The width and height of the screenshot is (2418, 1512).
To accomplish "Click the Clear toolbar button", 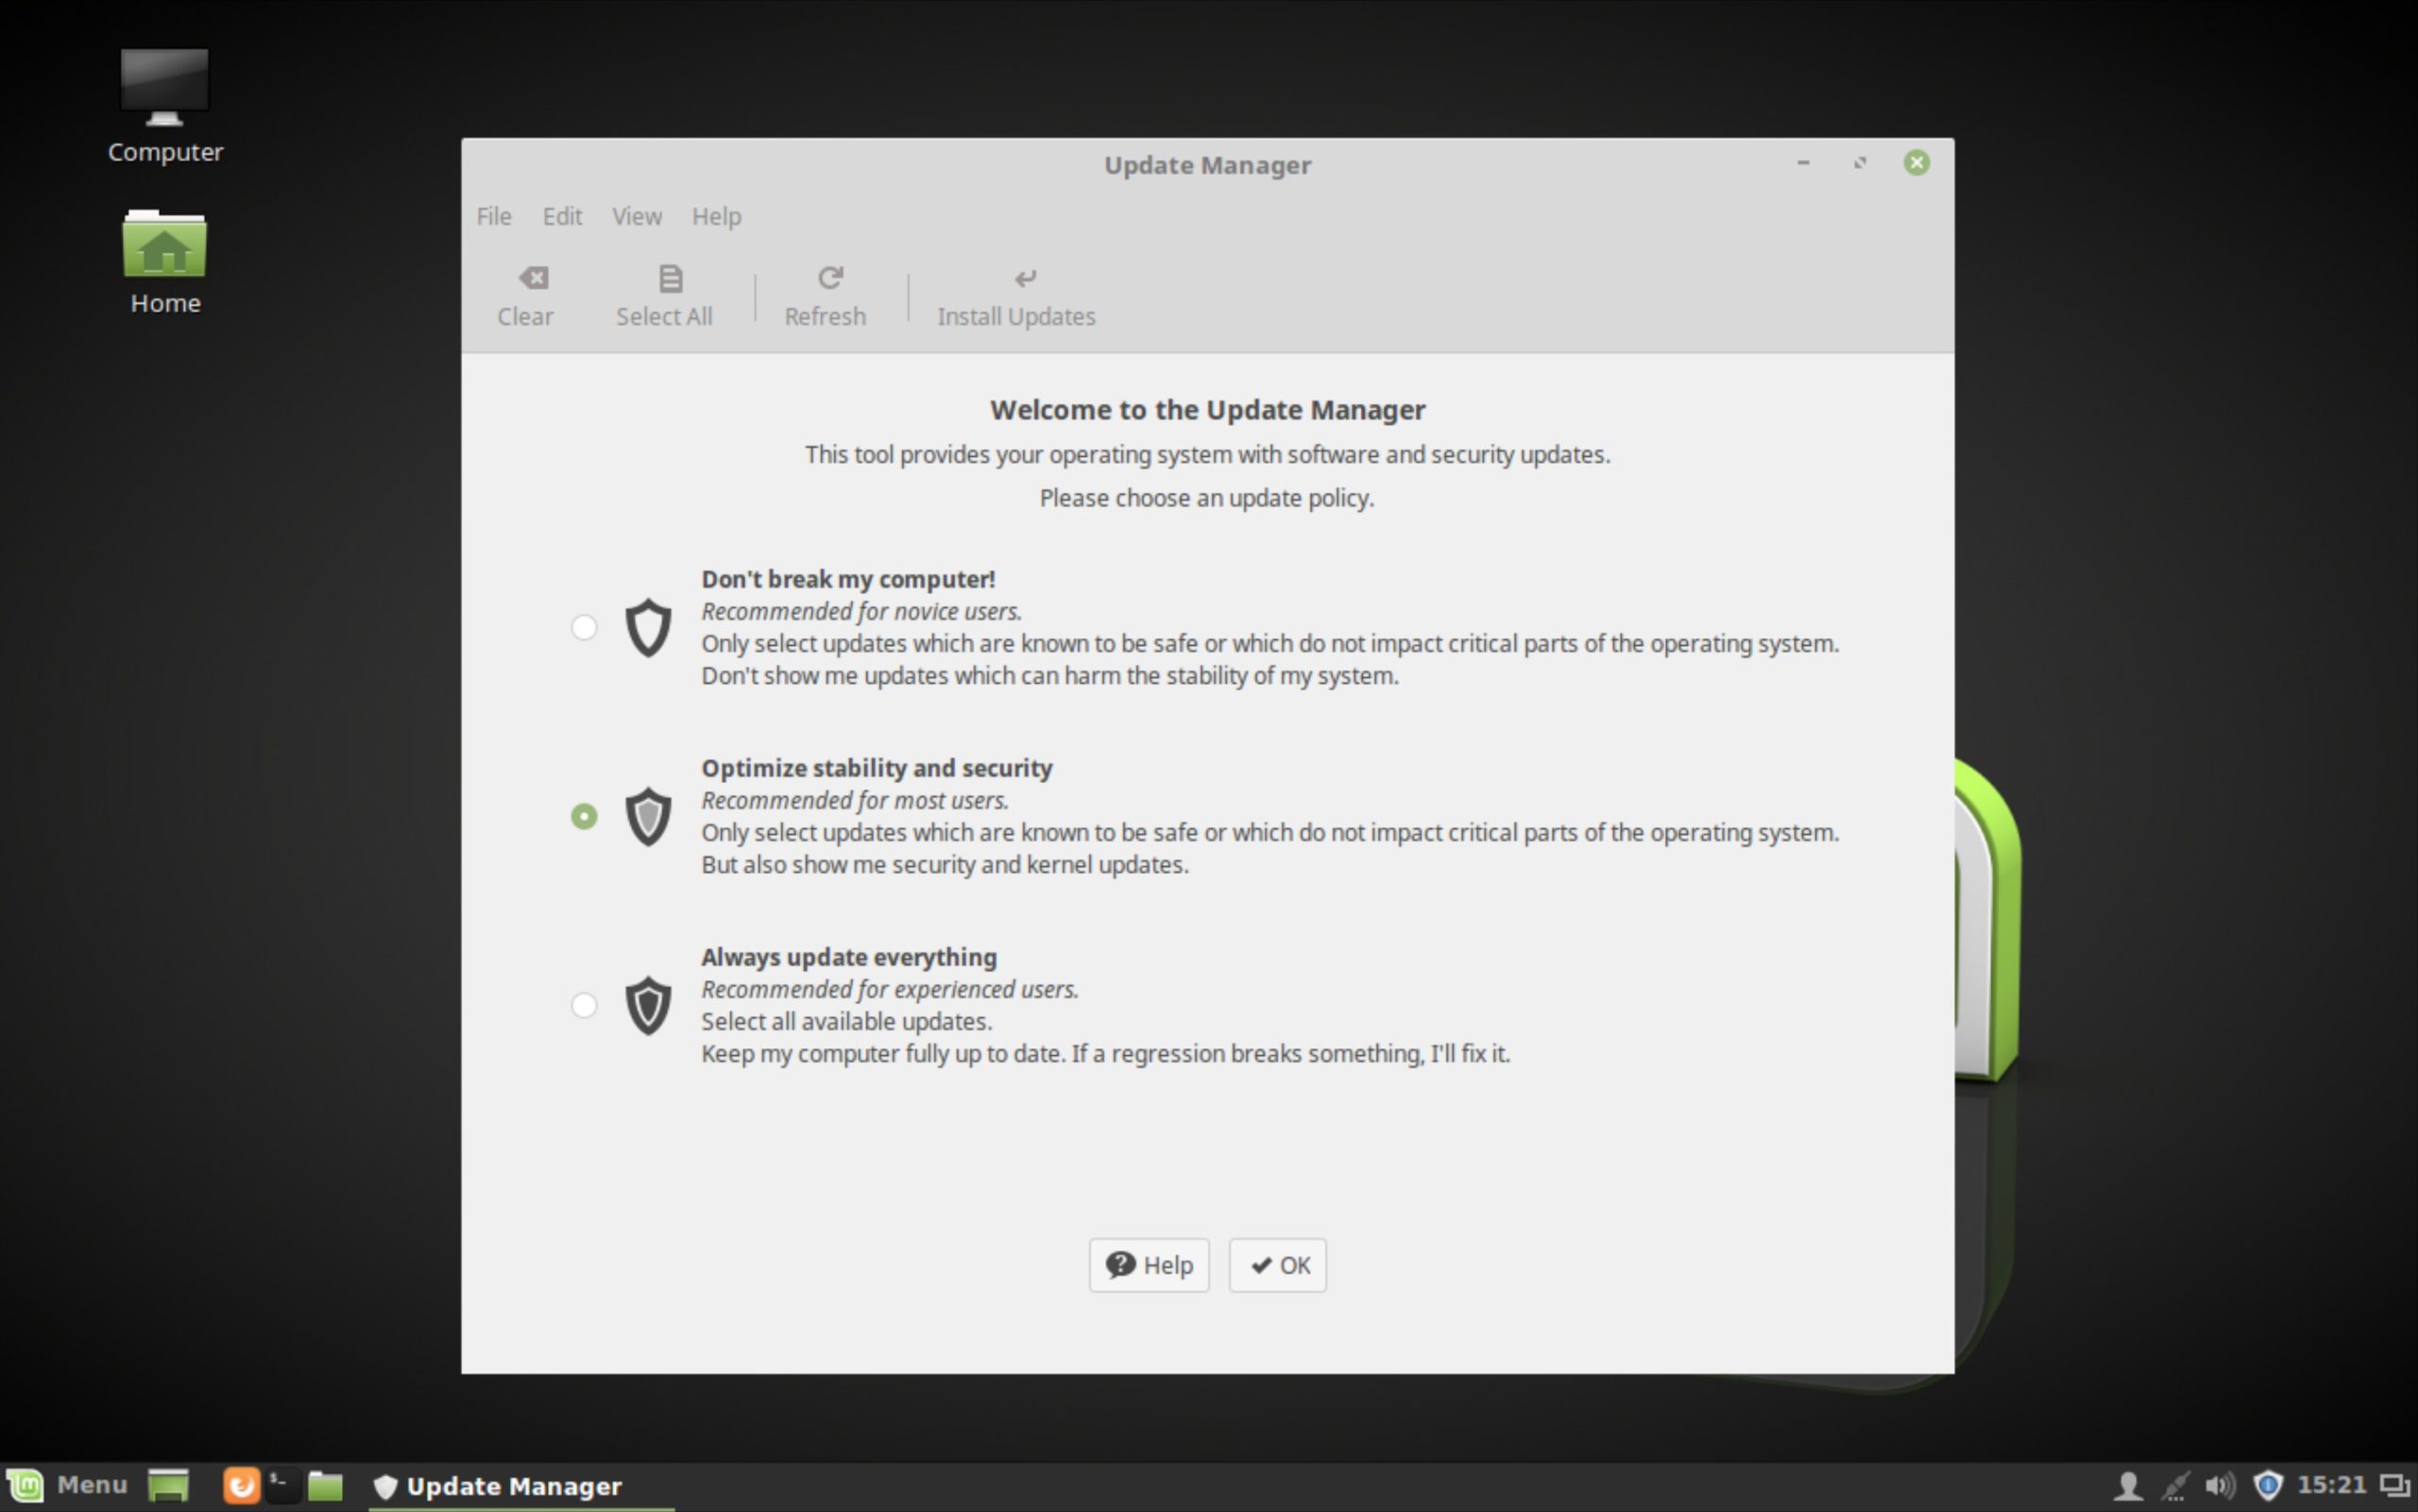I will [x=525, y=297].
